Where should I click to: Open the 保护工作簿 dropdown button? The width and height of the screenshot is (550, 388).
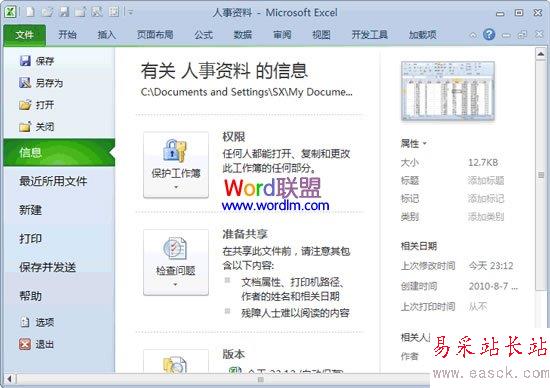tap(176, 165)
